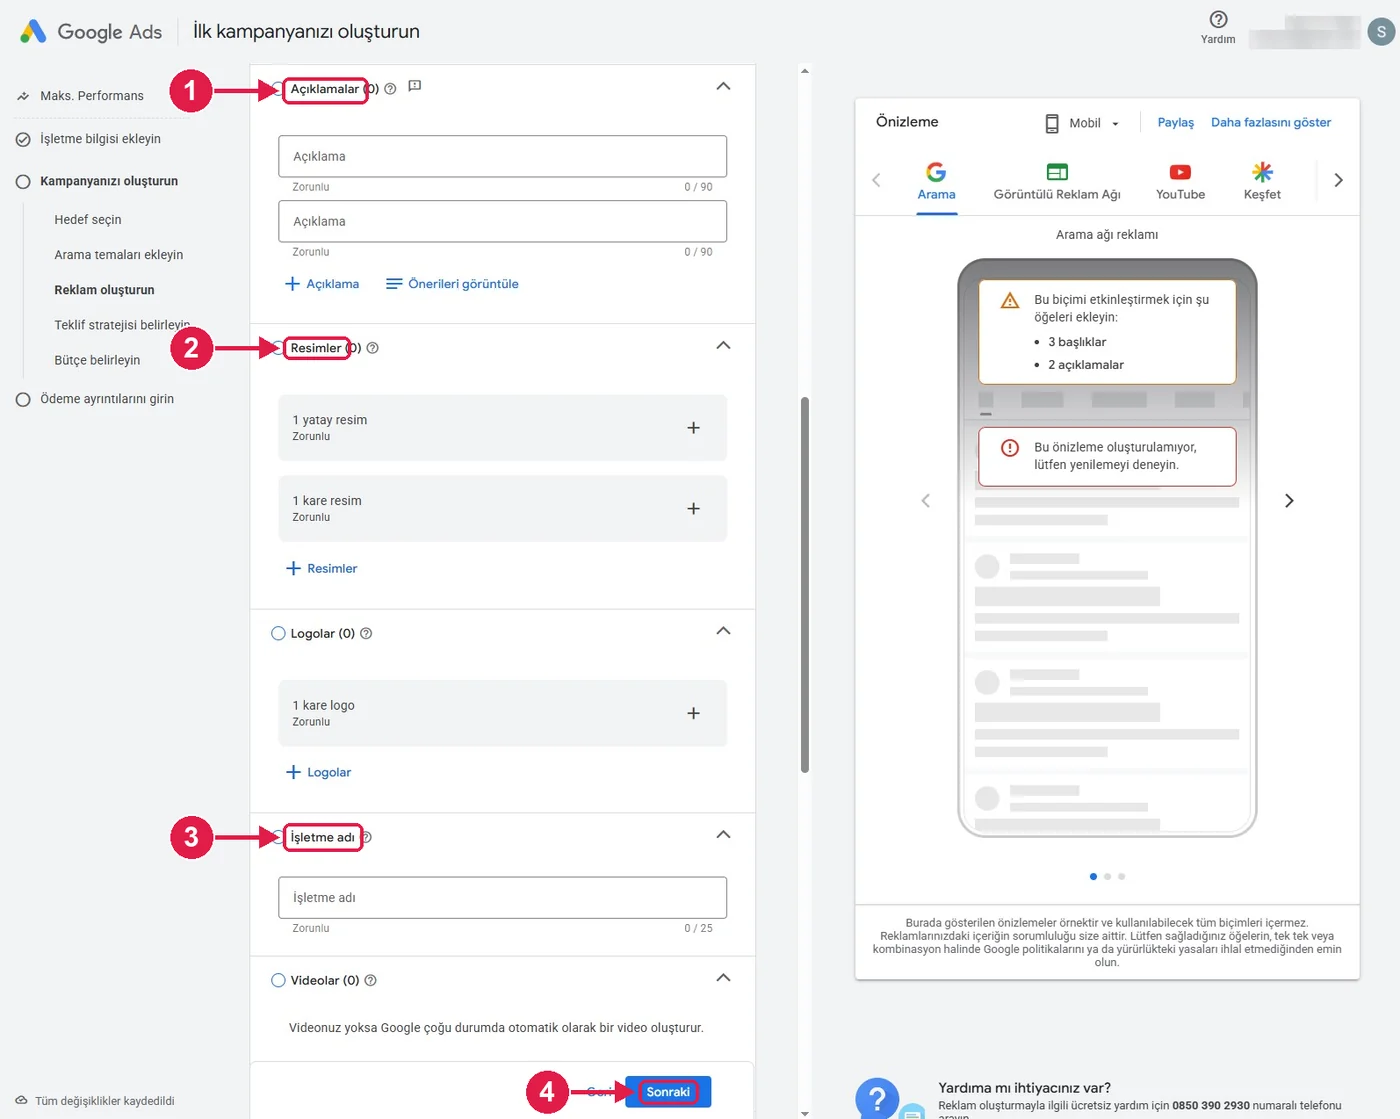Viewport: 1400px width, 1119px height.
Task: Click Daha fazlasını göster link
Action: pos(1271,122)
